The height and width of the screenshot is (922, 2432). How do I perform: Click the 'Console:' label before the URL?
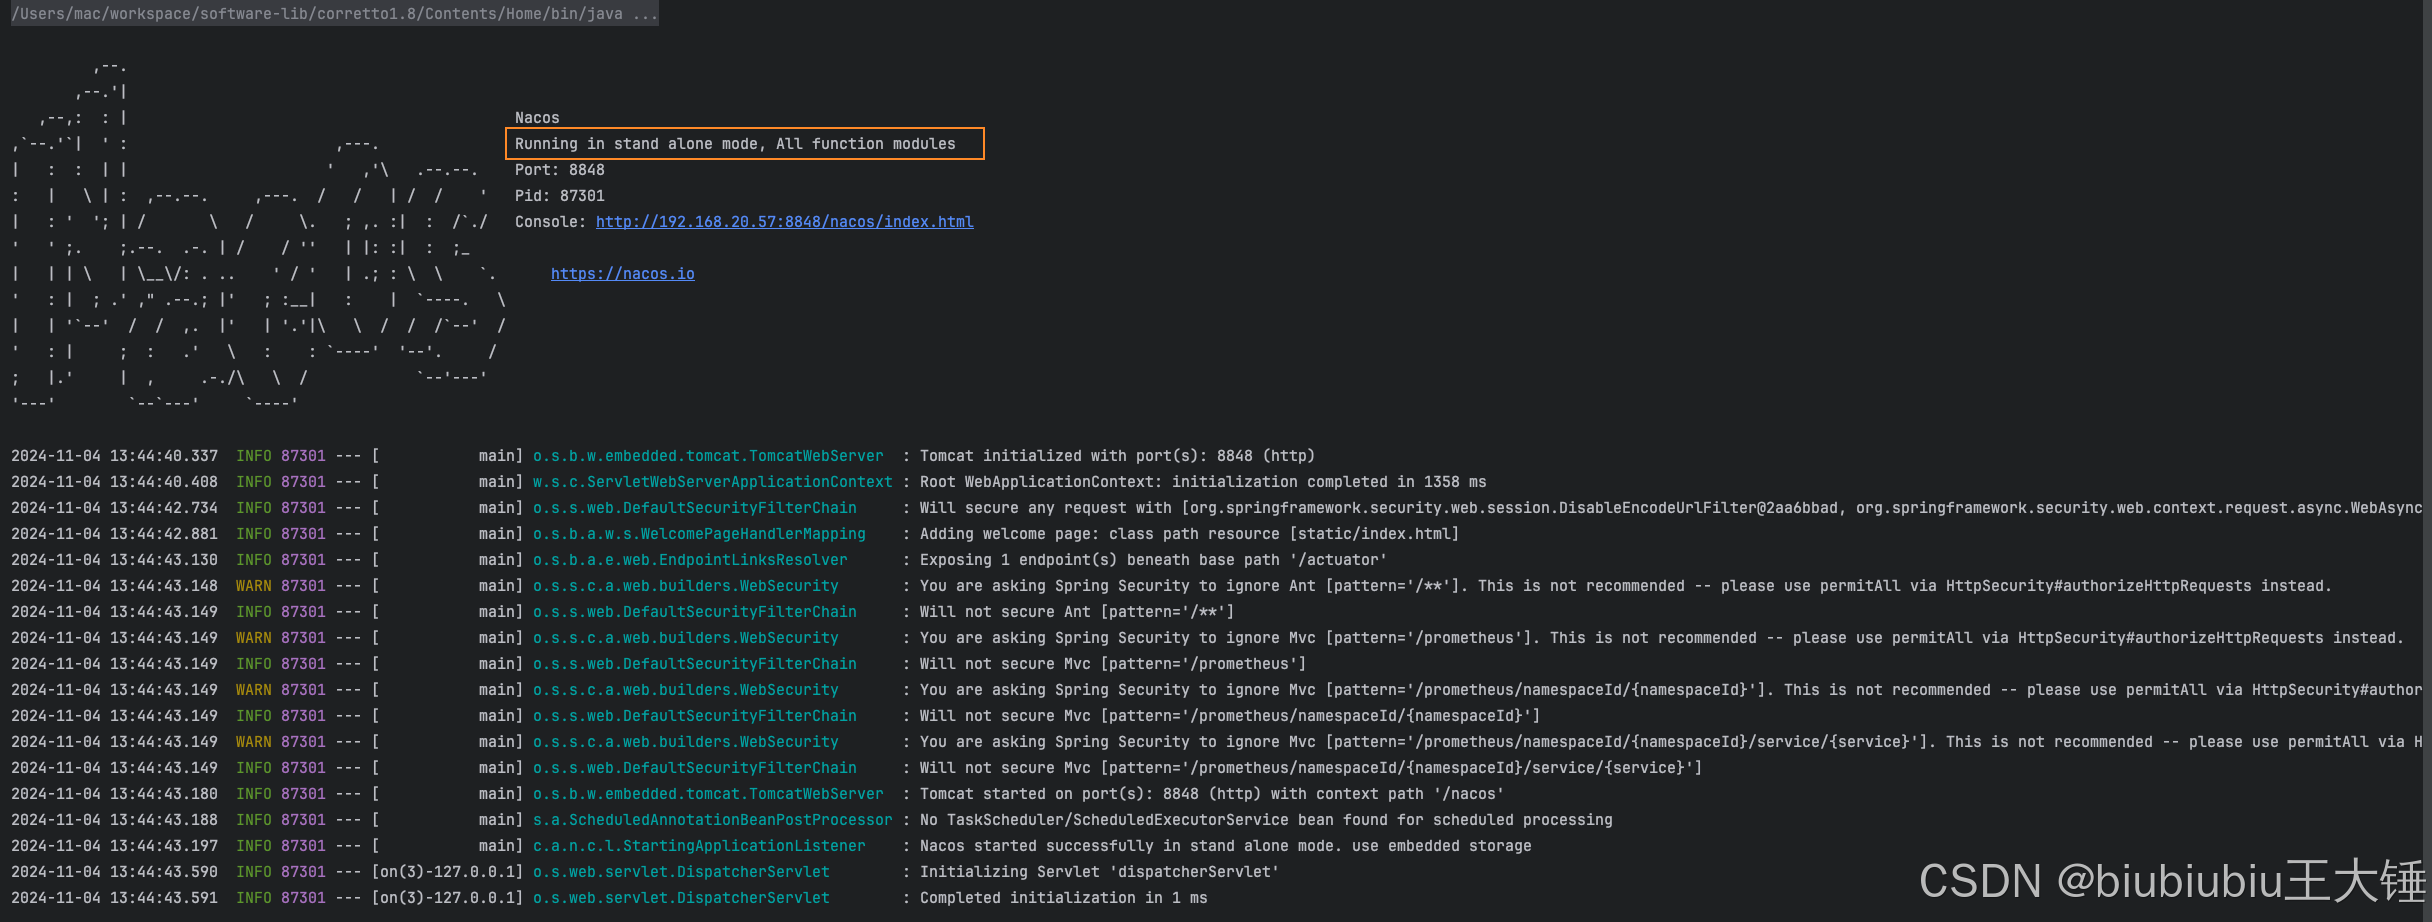(x=551, y=222)
